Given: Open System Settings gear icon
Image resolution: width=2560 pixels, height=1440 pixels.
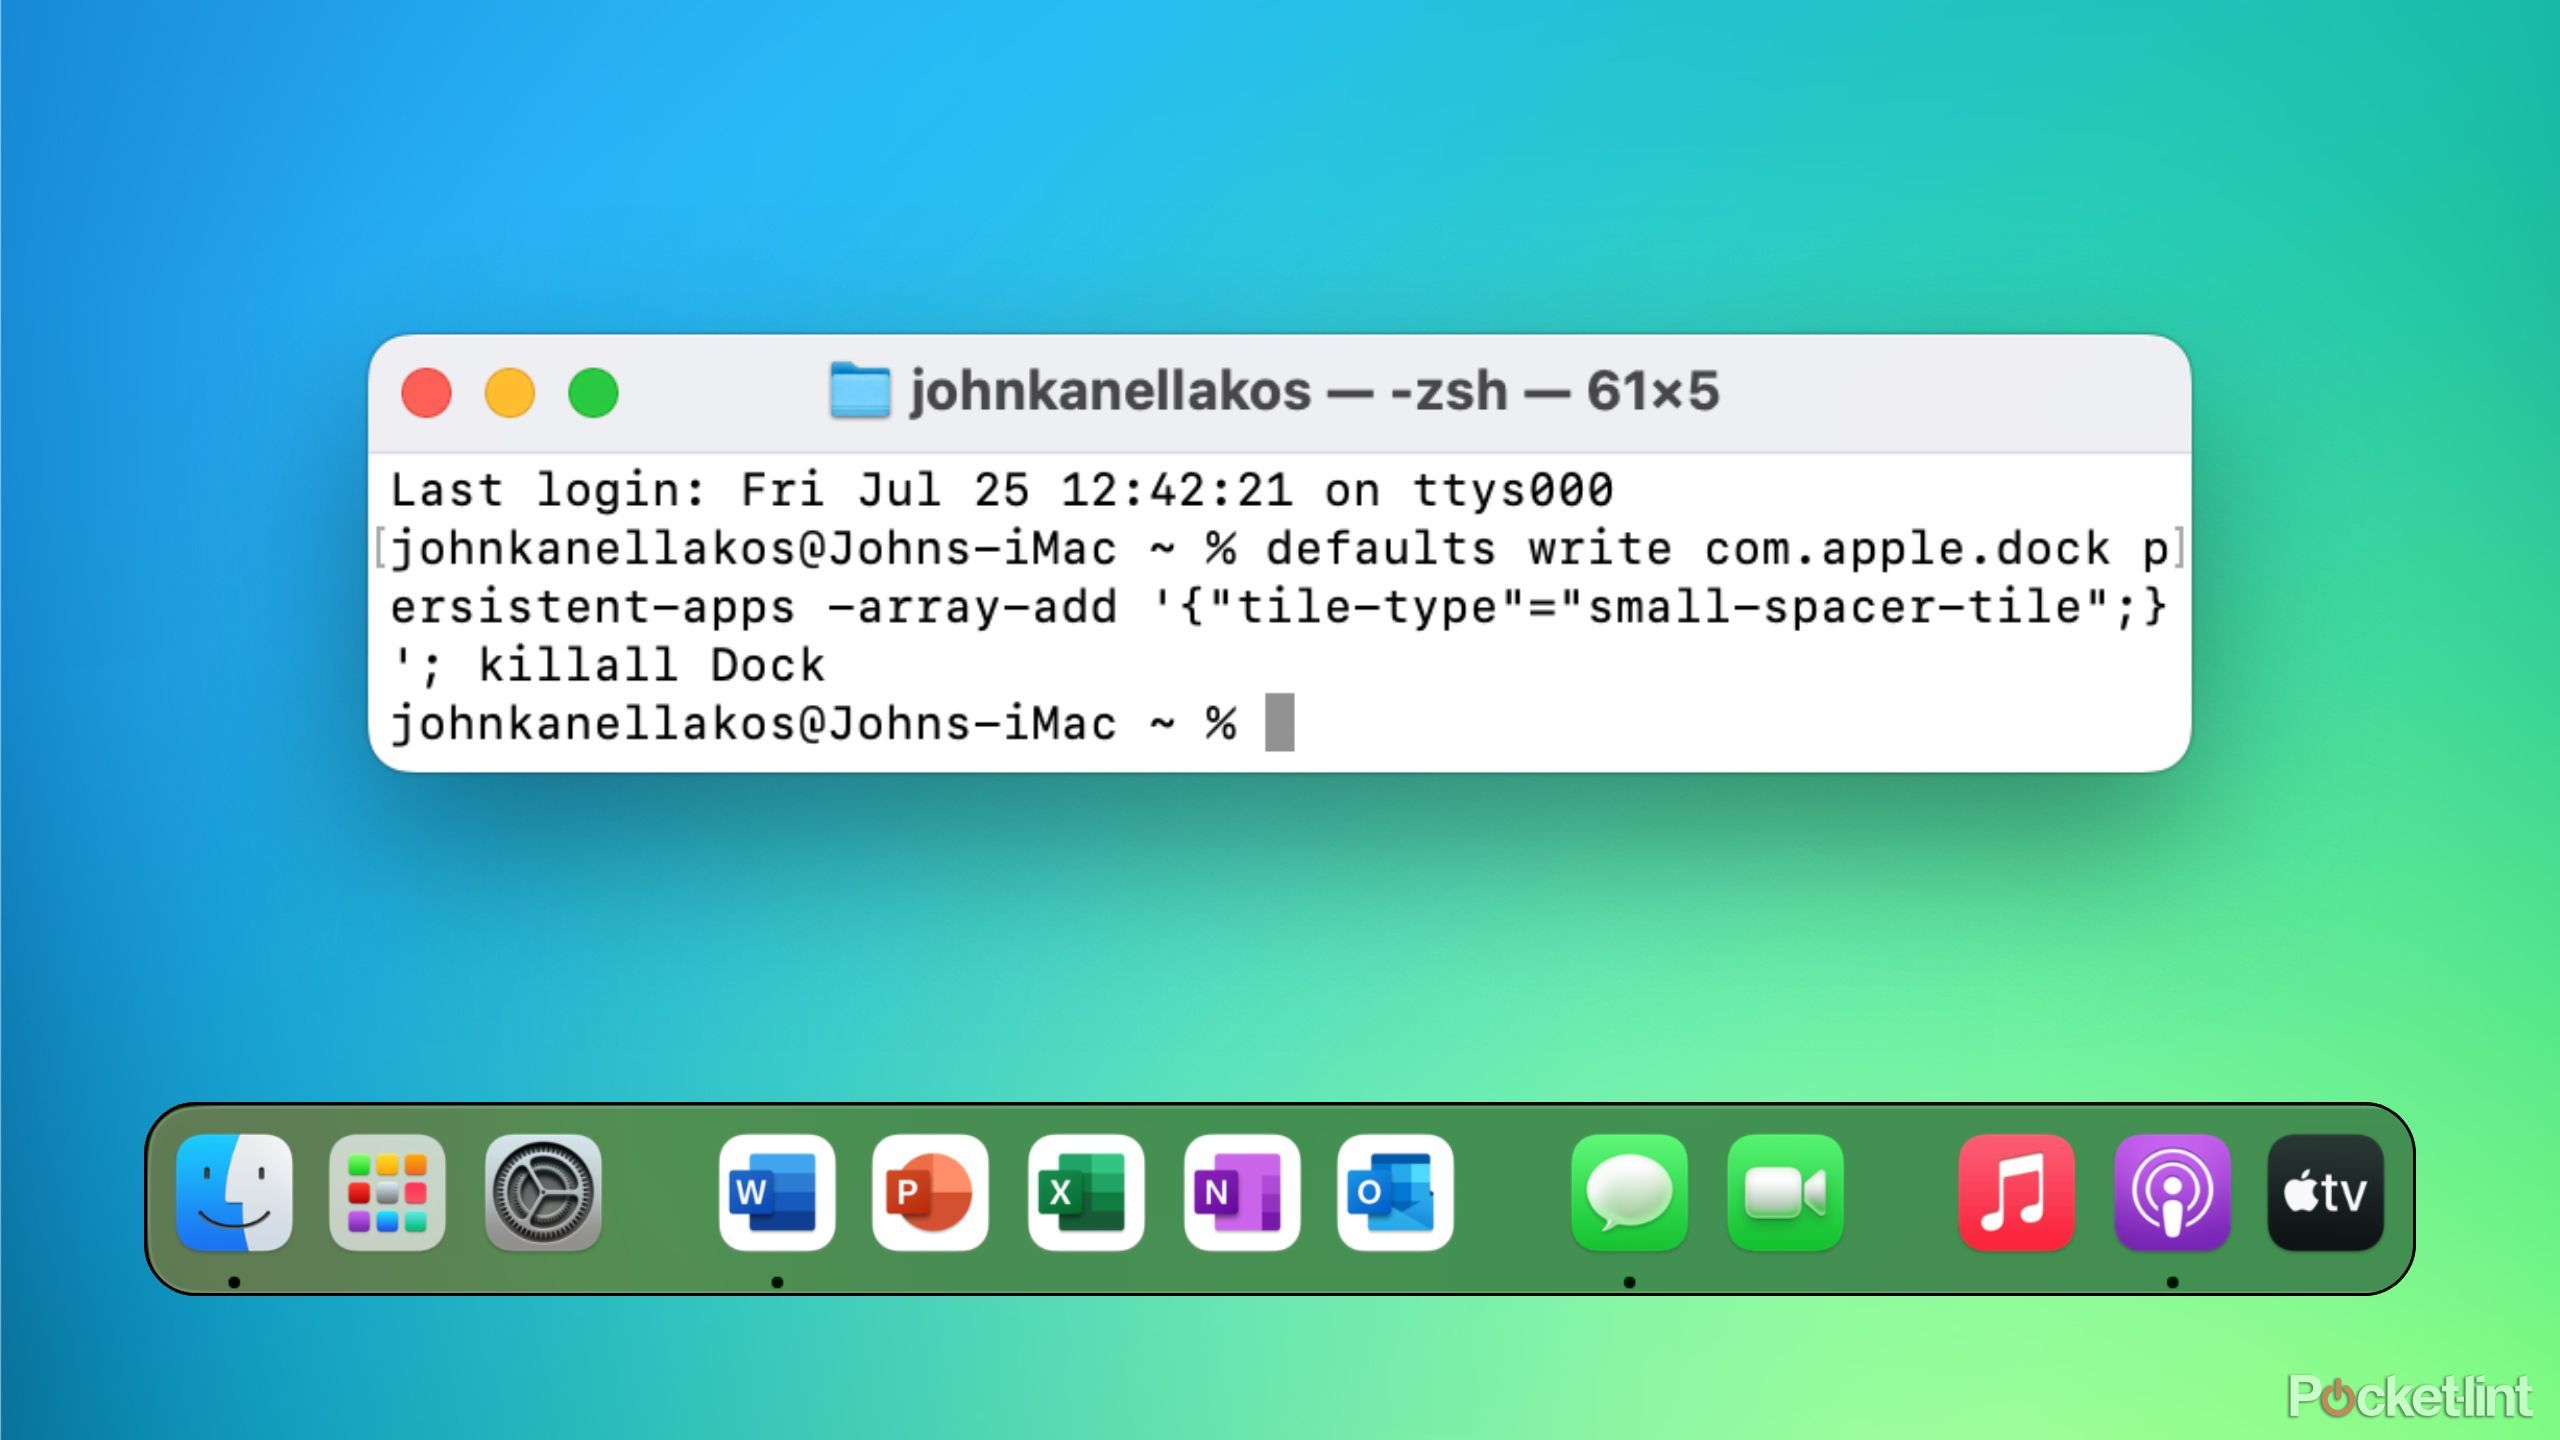Looking at the screenshot, I should pos(543,1192).
